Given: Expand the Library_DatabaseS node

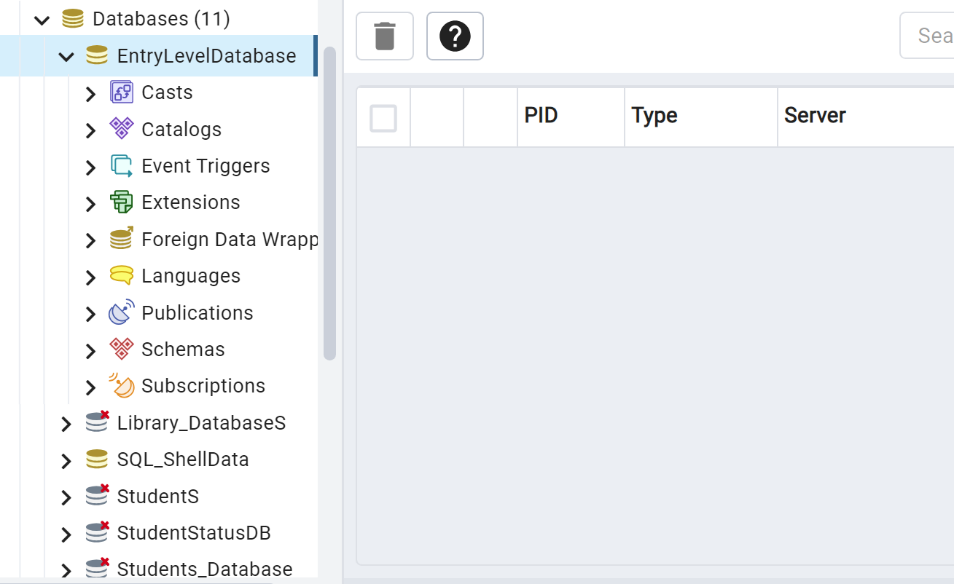Looking at the screenshot, I should [x=66, y=424].
